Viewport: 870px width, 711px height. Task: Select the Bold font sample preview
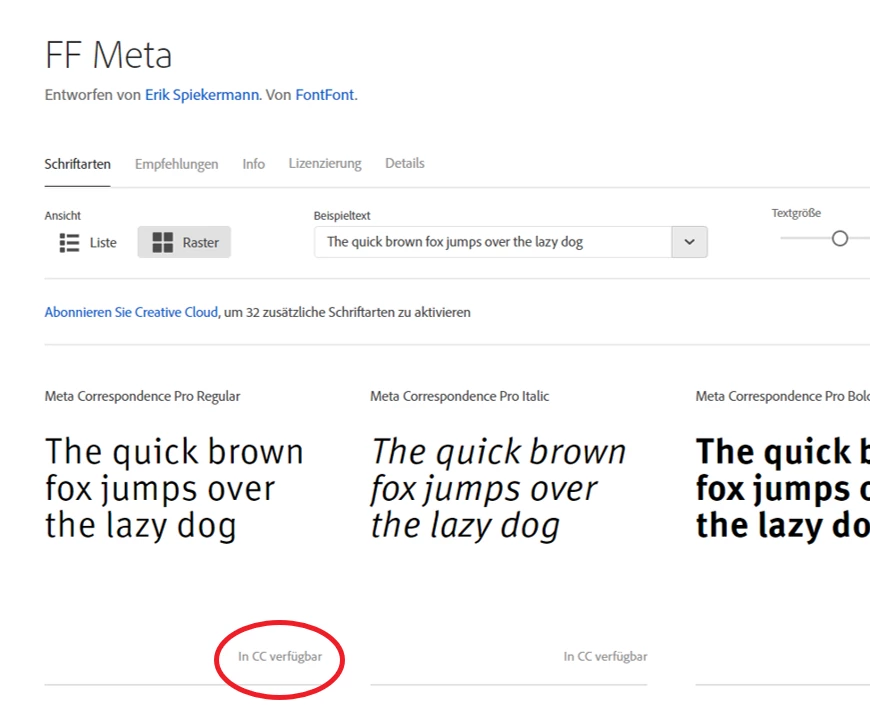[782, 488]
